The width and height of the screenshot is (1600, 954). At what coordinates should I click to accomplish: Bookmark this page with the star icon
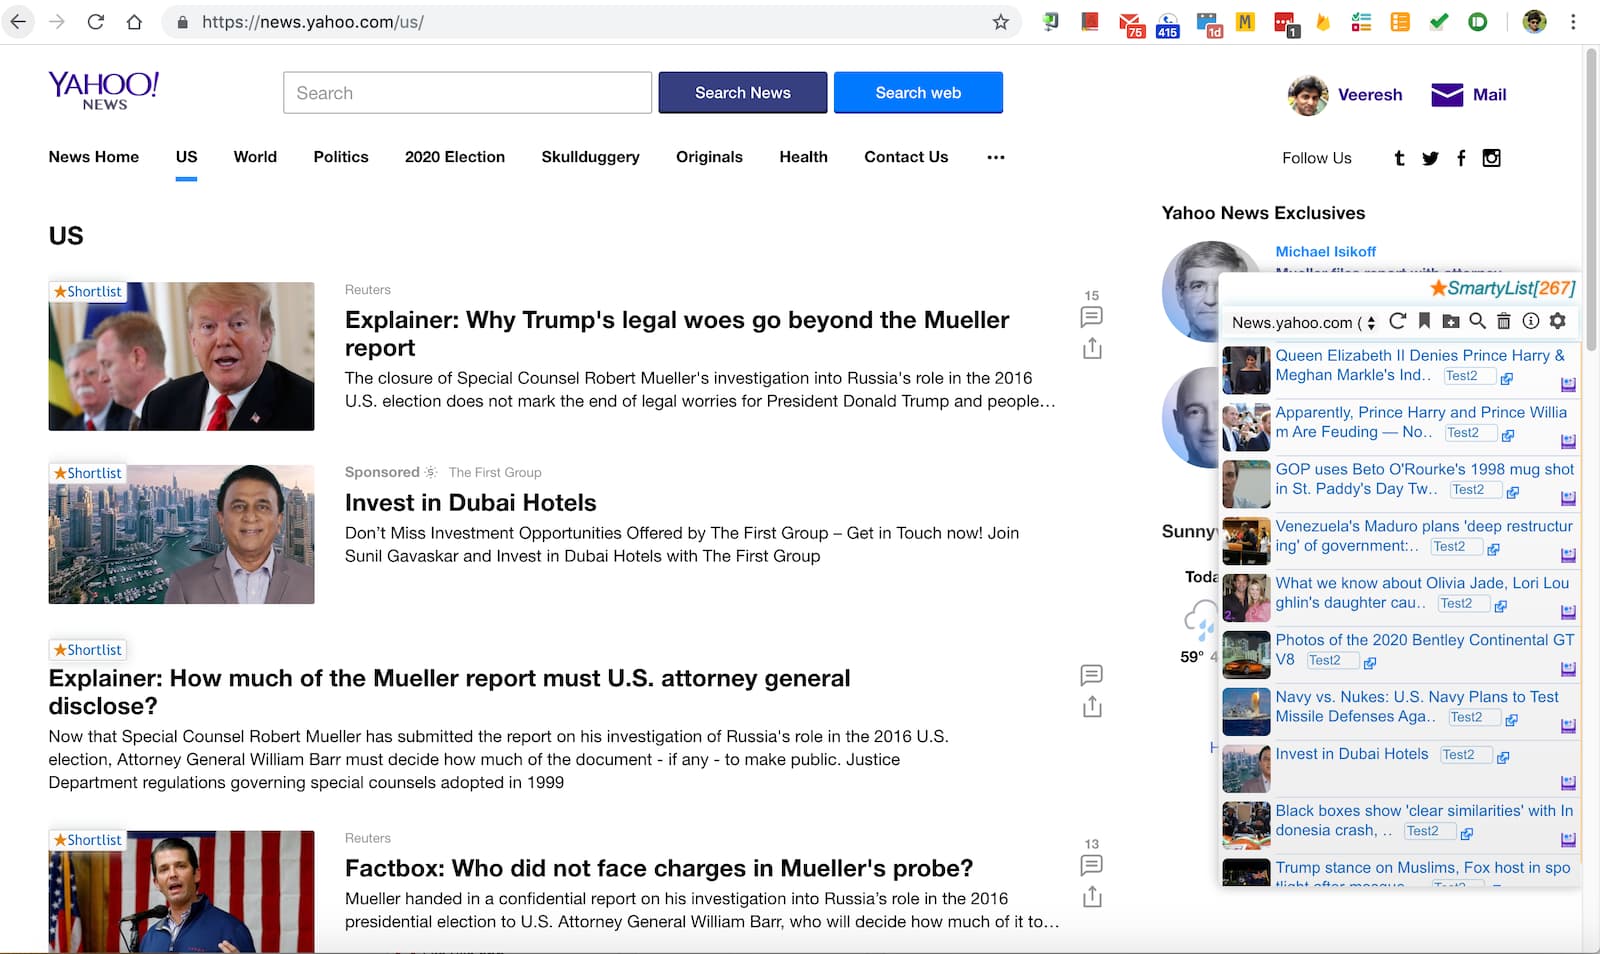[x=1000, y=22]
